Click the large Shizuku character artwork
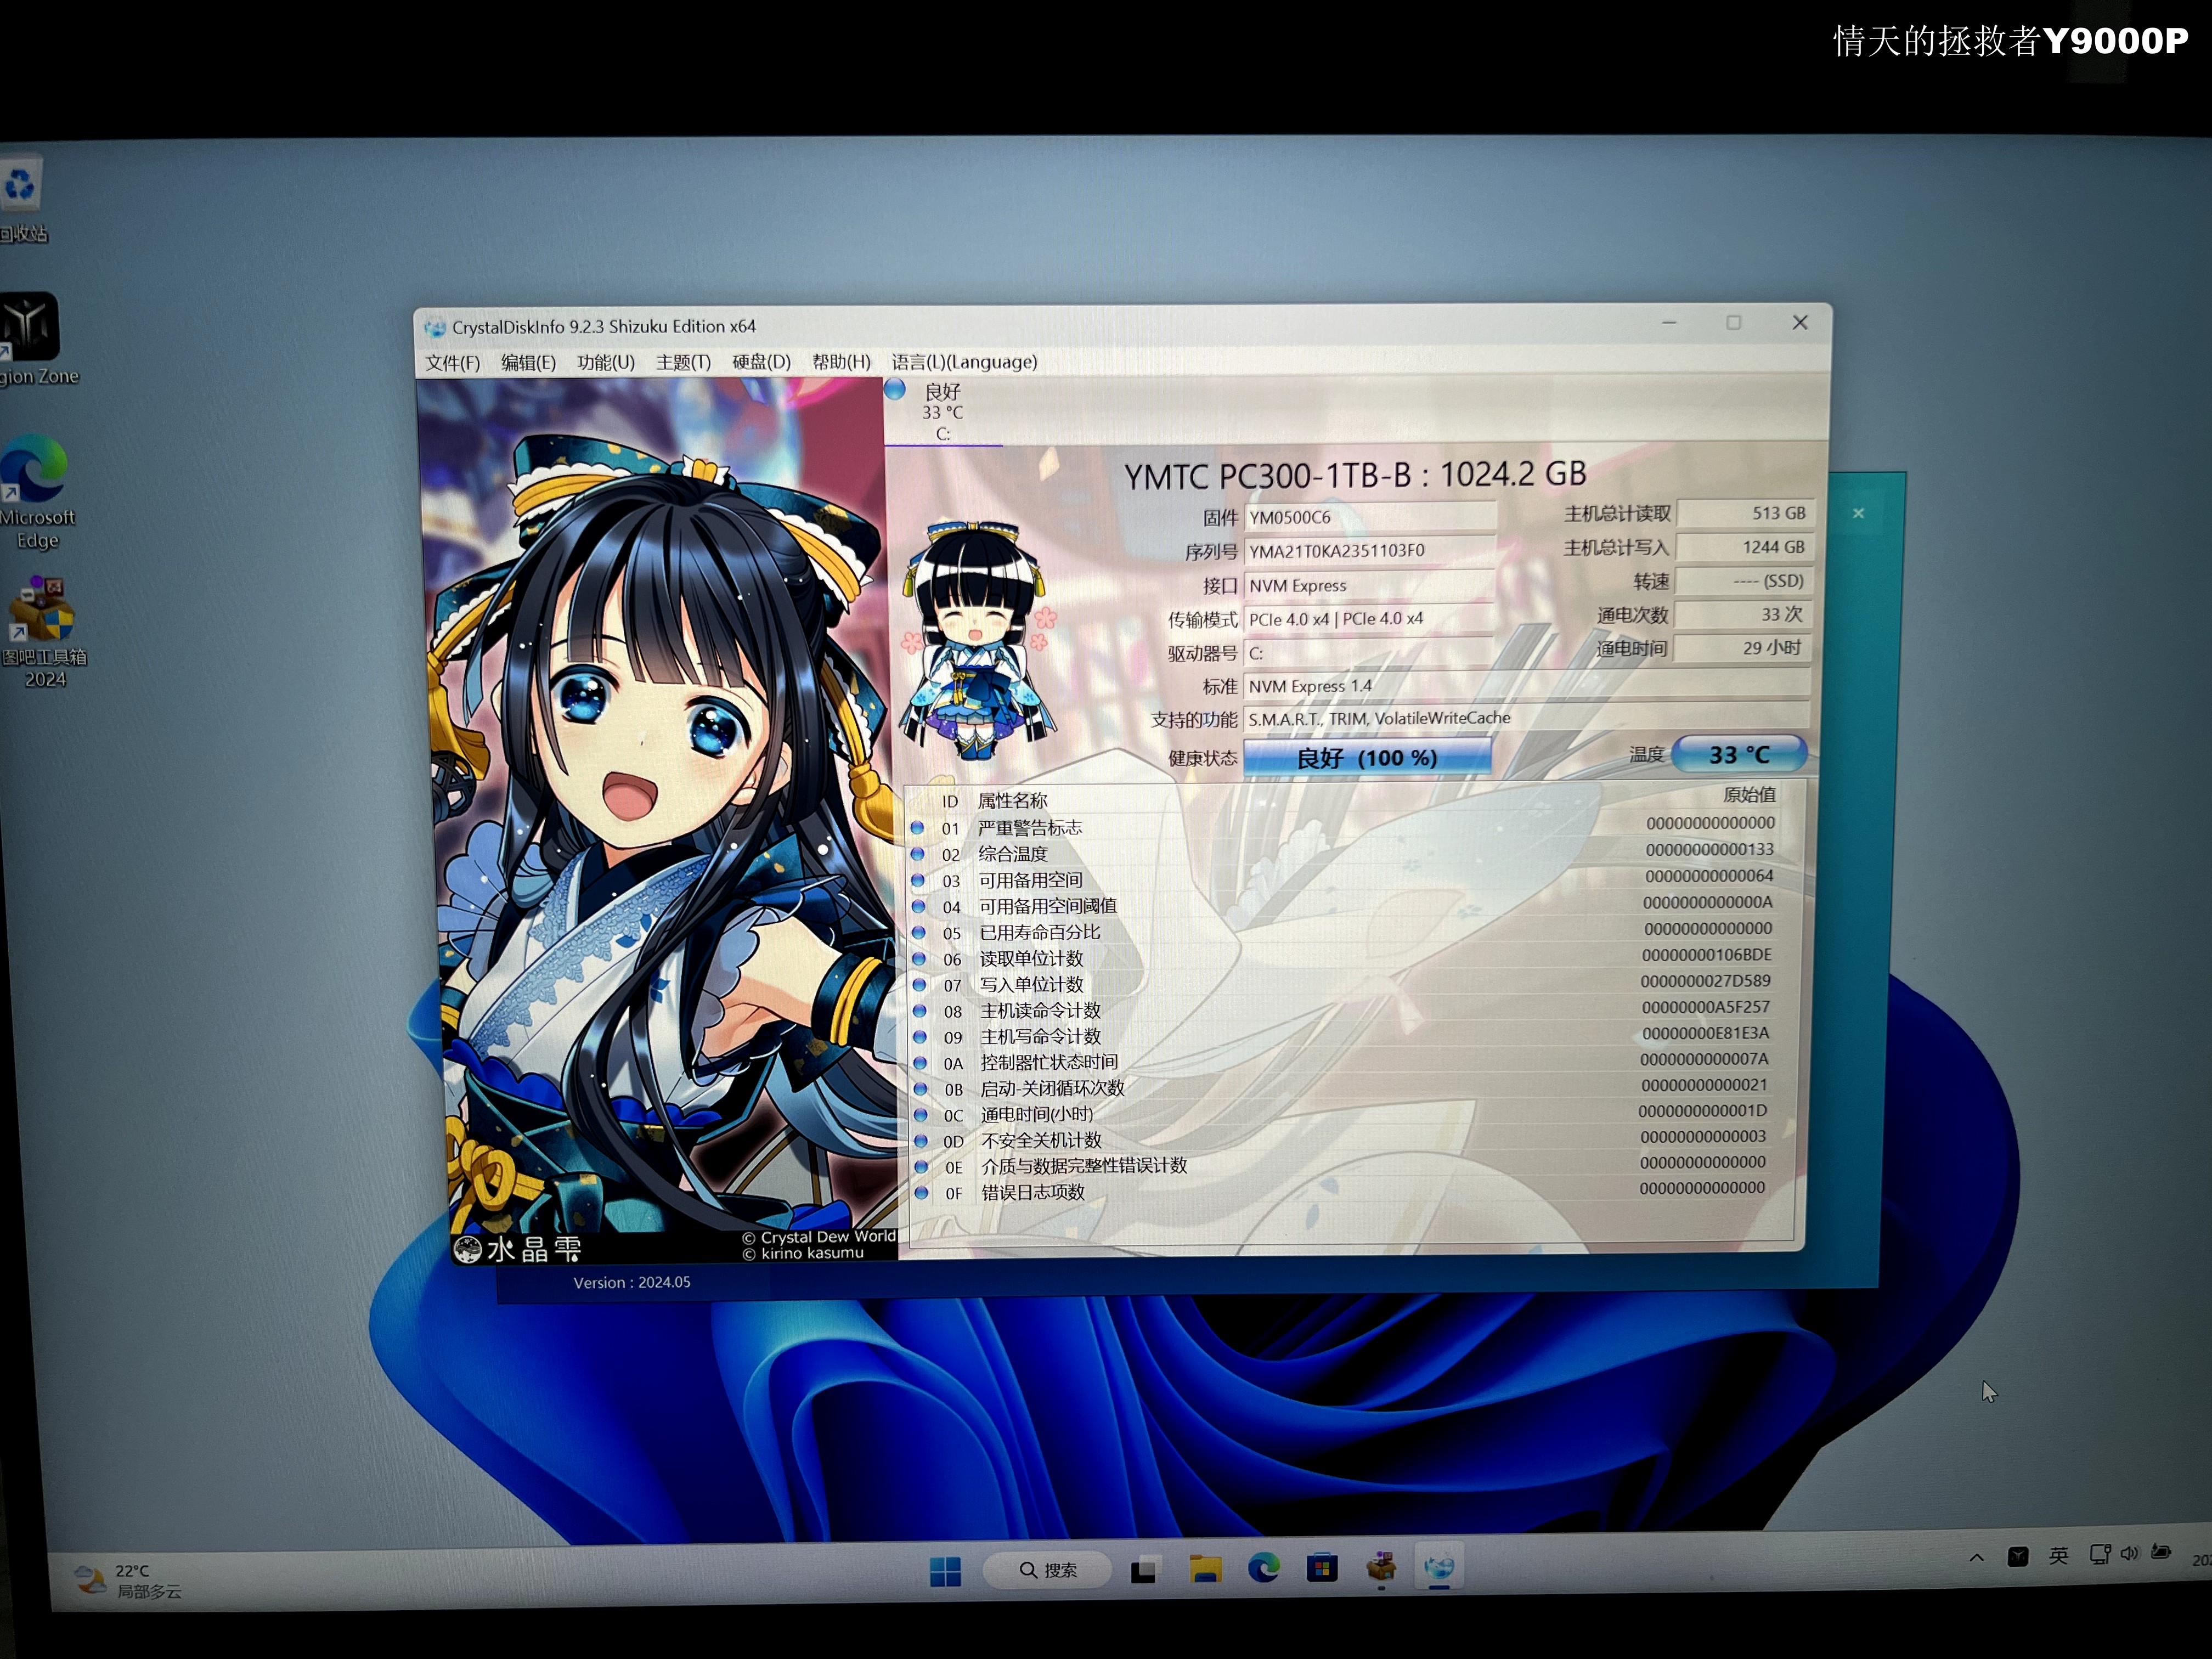 point(660,815)
